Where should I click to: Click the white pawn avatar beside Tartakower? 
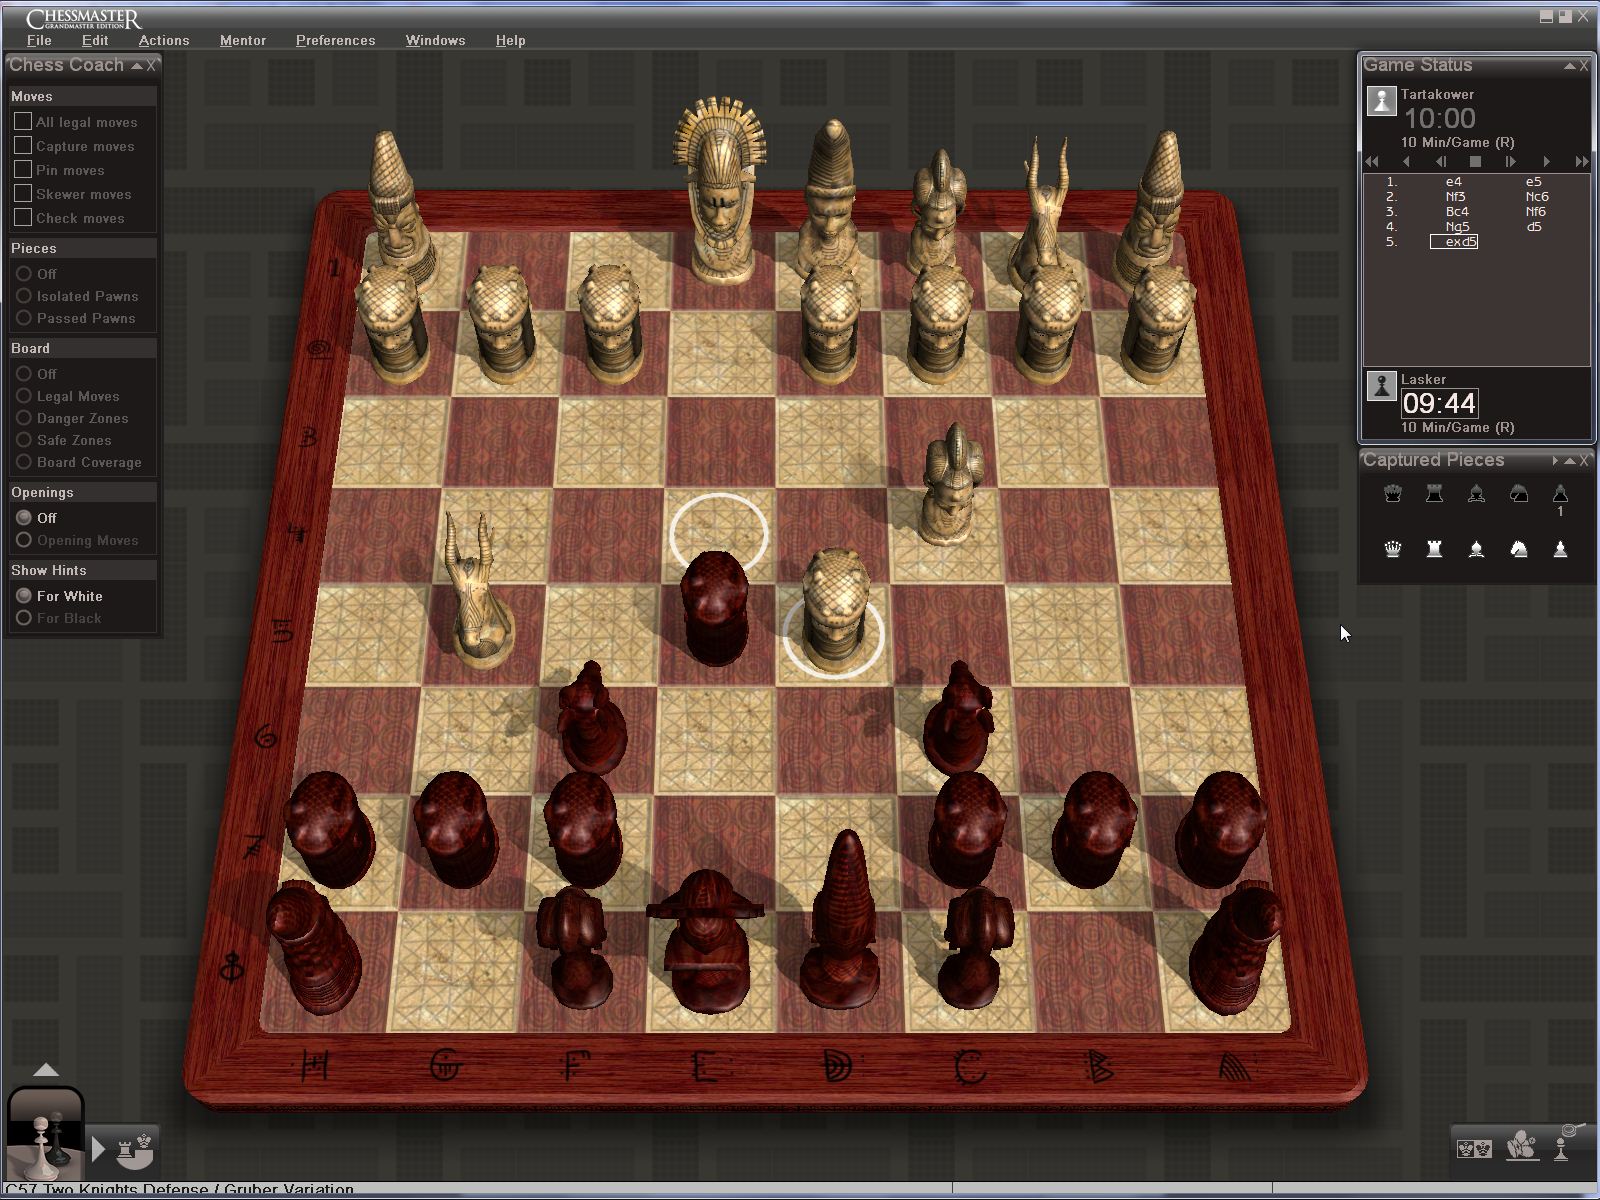1381,101
